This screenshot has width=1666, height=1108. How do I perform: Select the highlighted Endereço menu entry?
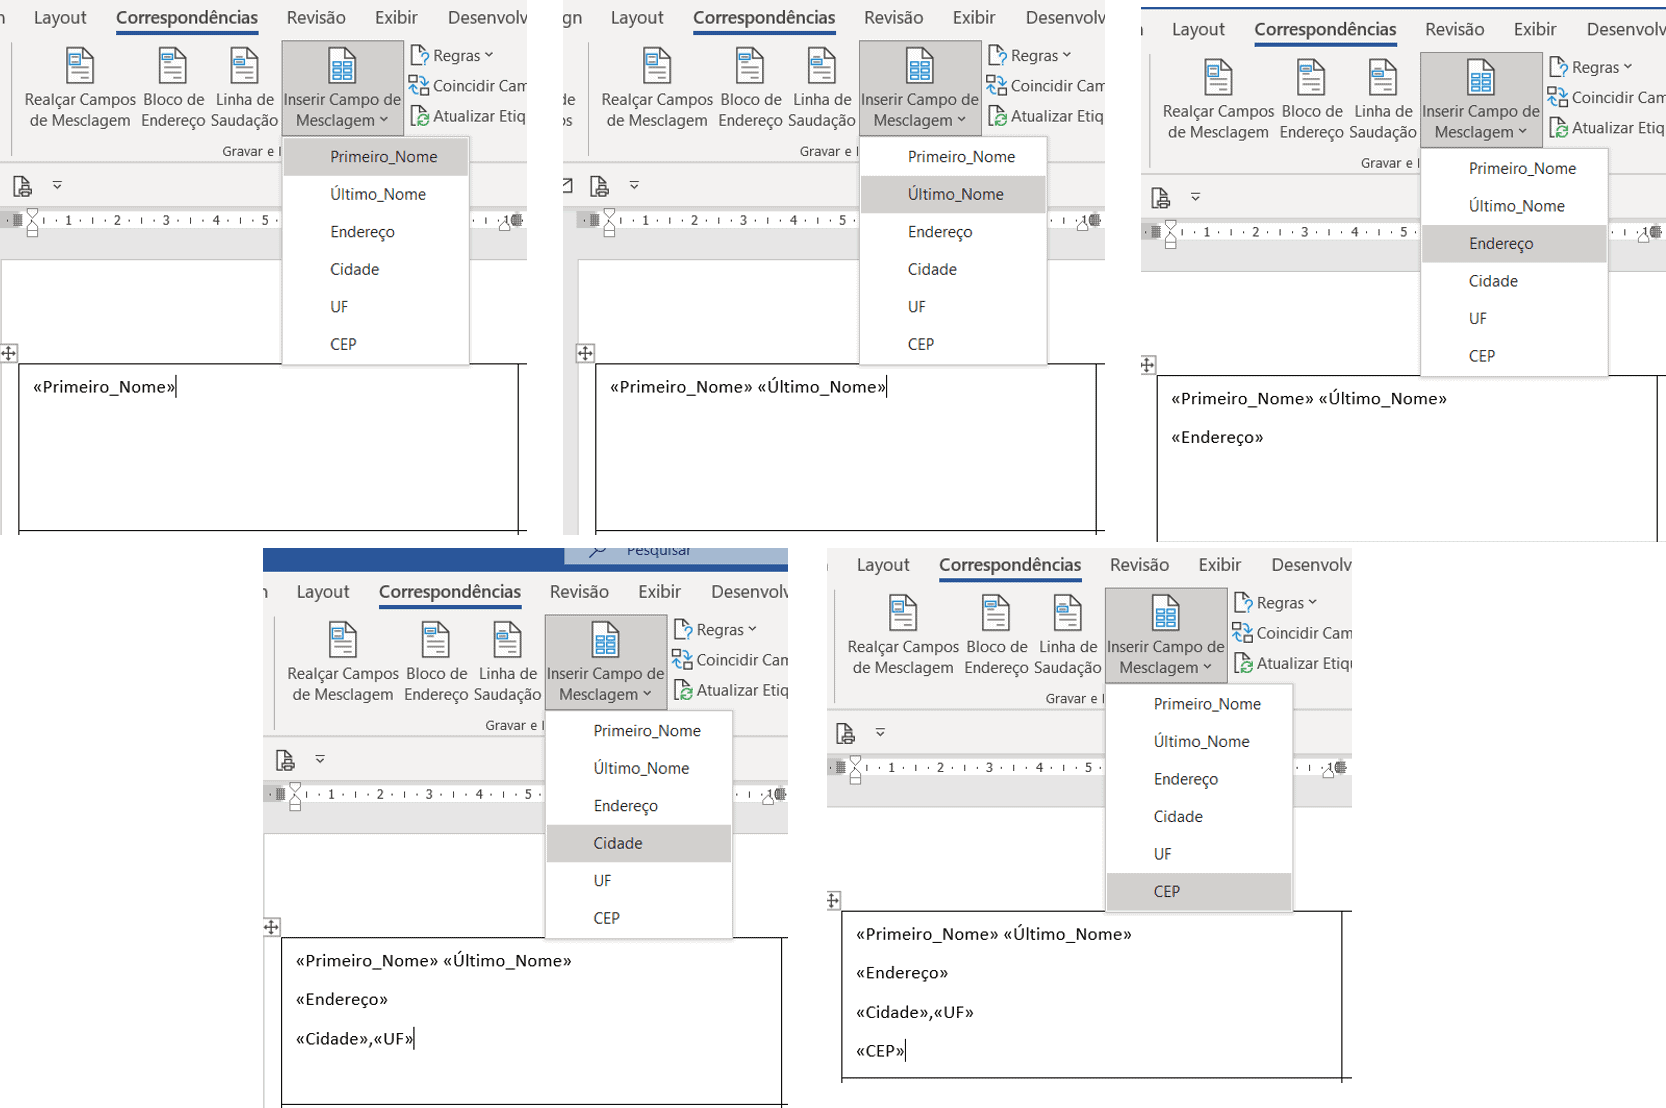pyautogui.click(x=1514, y=244)
